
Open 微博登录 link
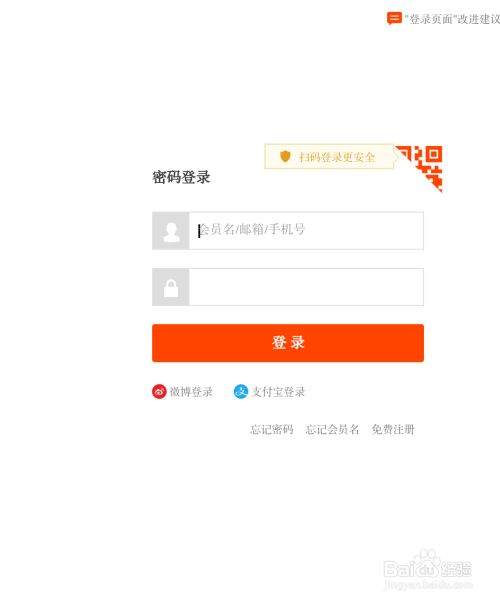(x=191, y=392)
